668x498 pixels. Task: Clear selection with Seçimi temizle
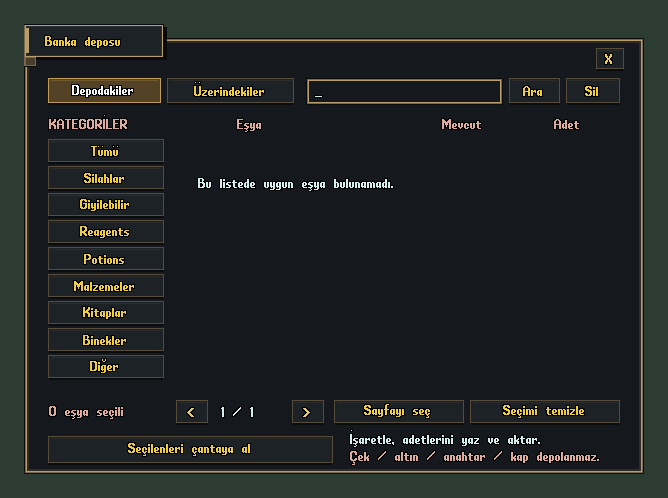(544, 412)
